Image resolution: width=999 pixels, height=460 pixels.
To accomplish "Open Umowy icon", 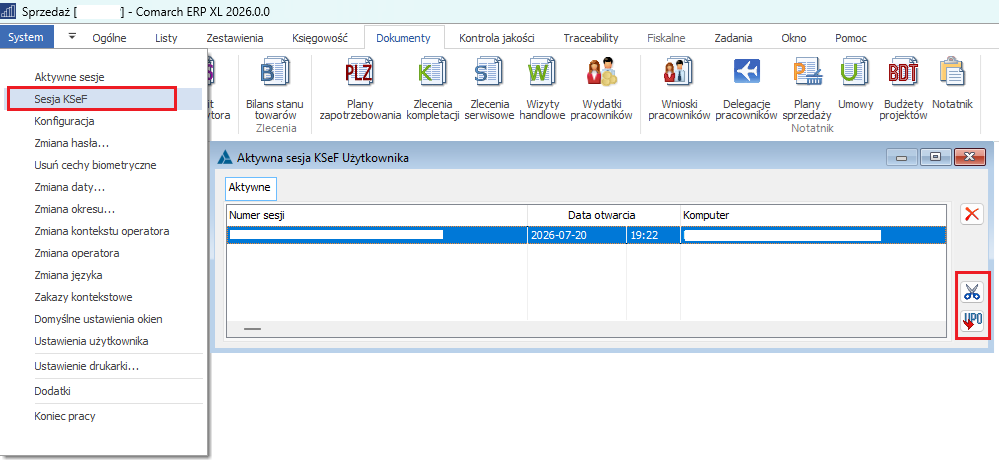I will pyautogui.click(x=855, y=73).
